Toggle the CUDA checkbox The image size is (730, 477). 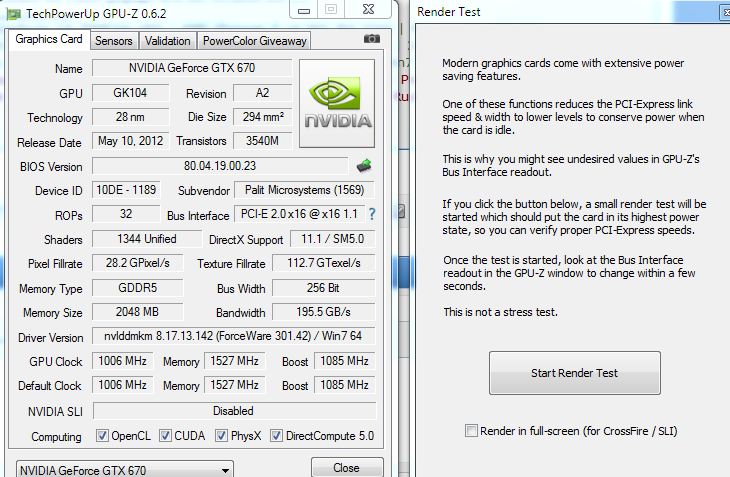click(165, 436)
